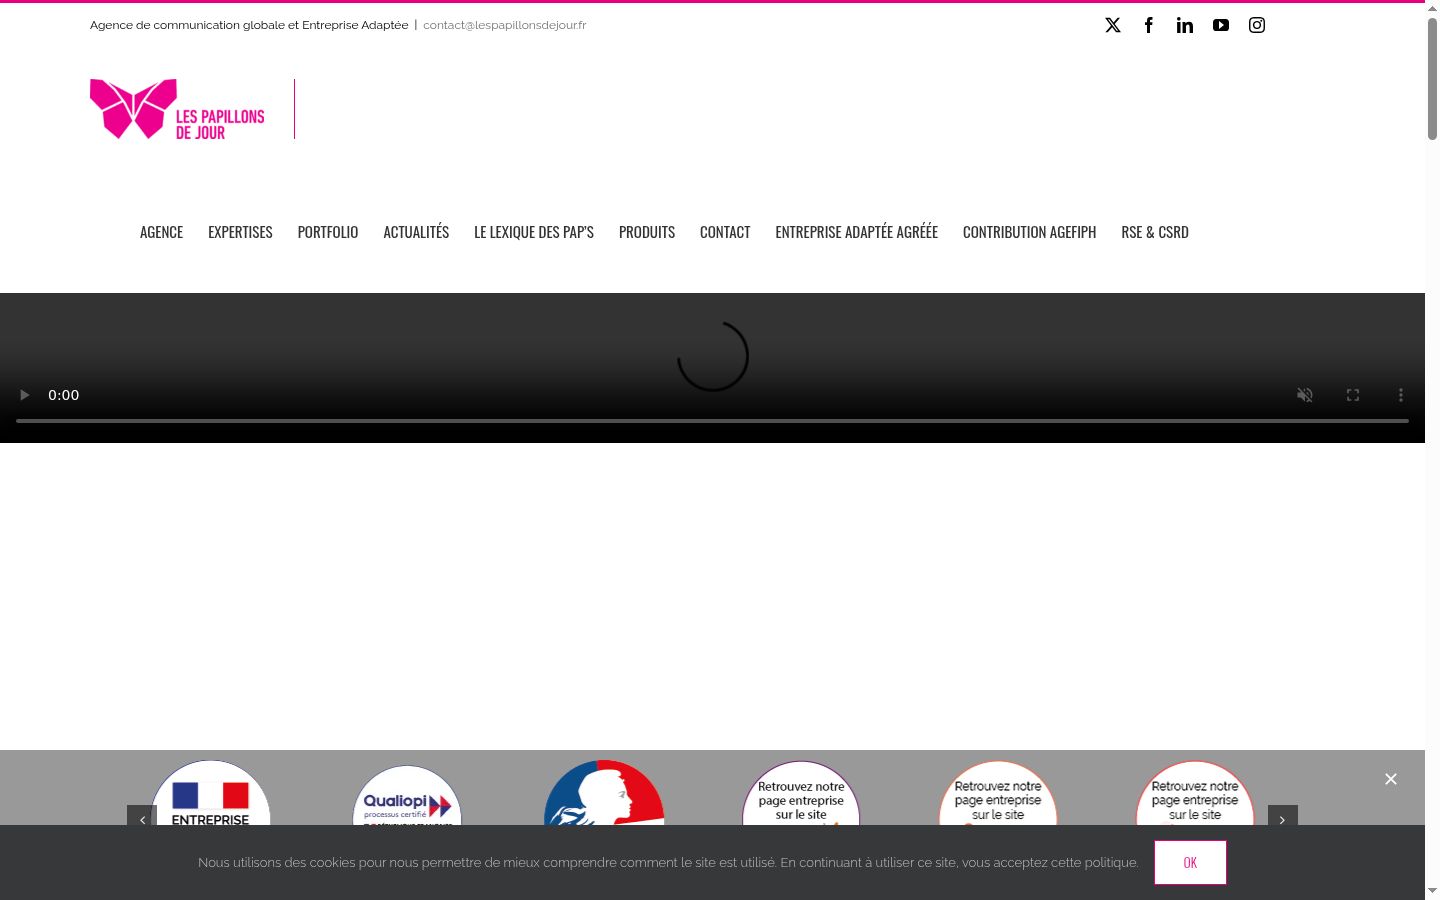Go to next logo carousel slide
This screenshot has height=900, width=1440.
click(1283, 819)
